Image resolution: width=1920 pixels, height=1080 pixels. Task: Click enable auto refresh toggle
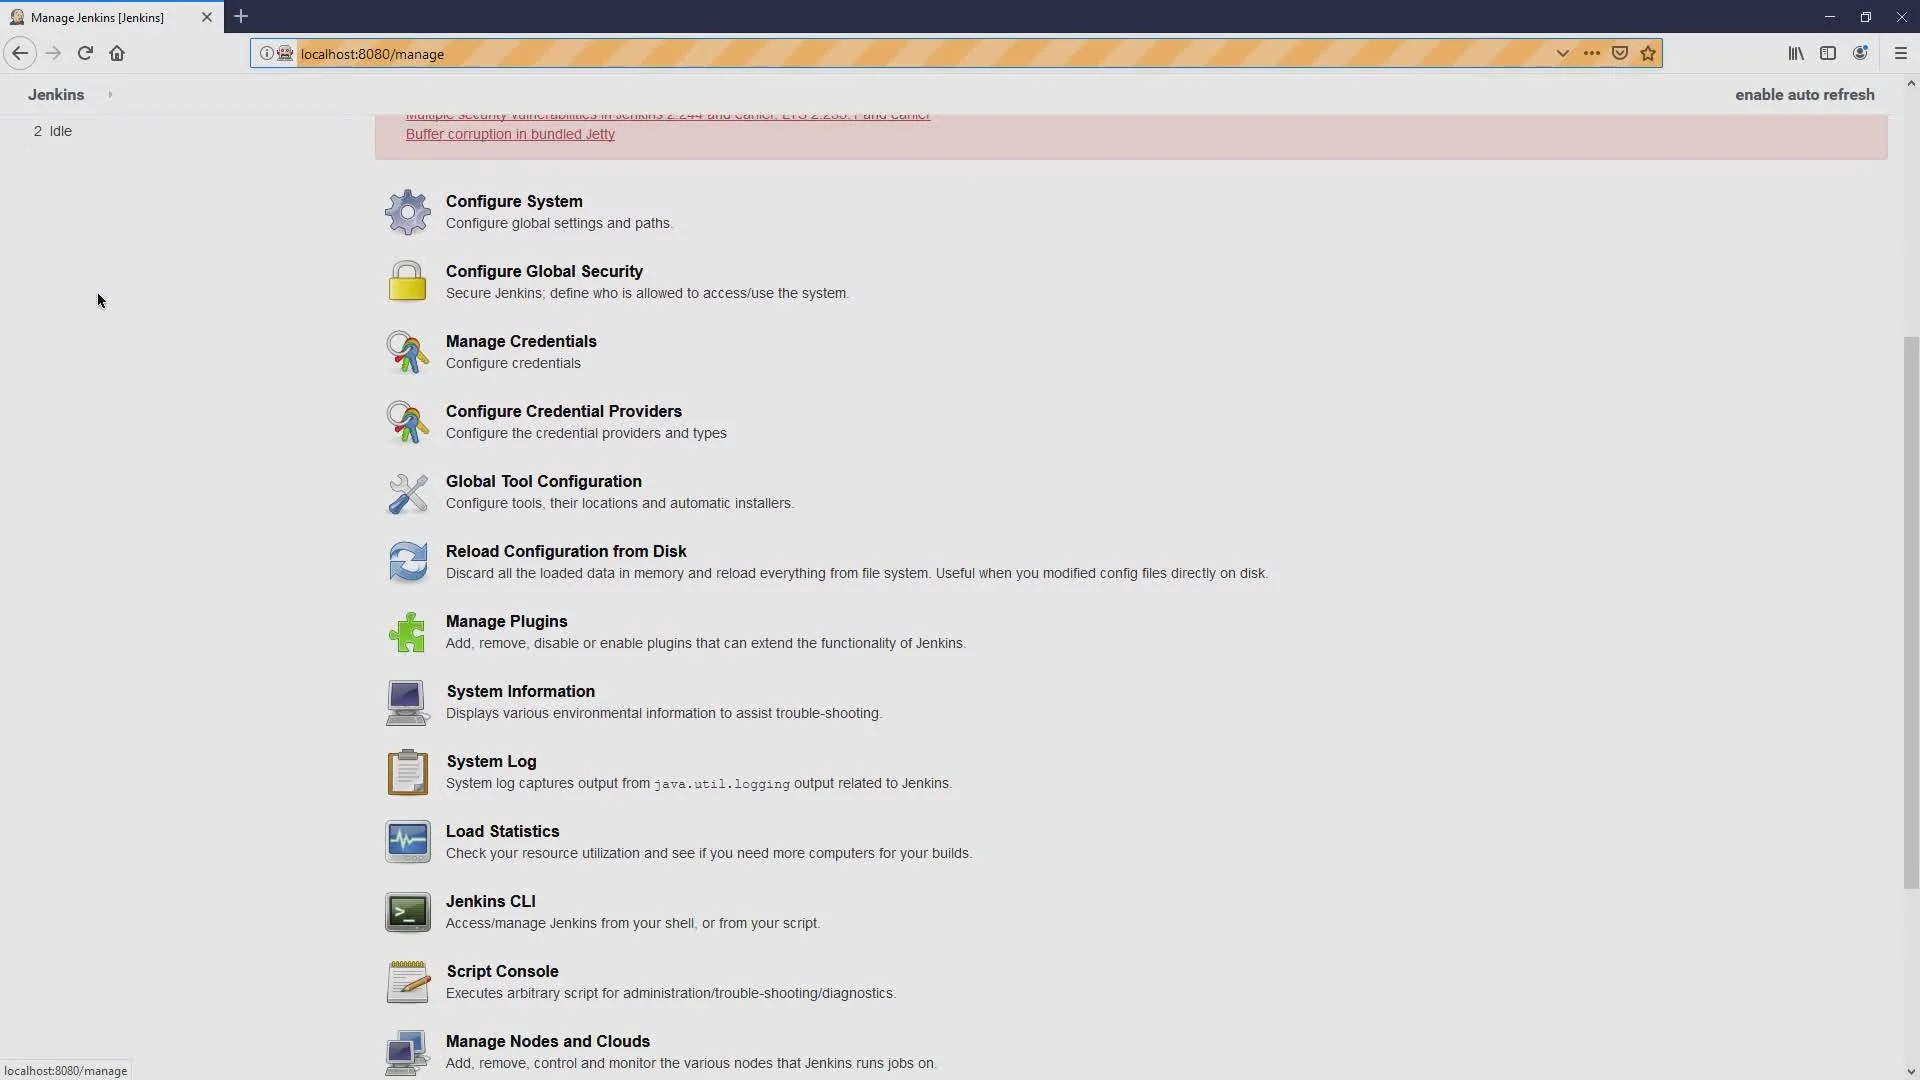[x=1804, y=94]
